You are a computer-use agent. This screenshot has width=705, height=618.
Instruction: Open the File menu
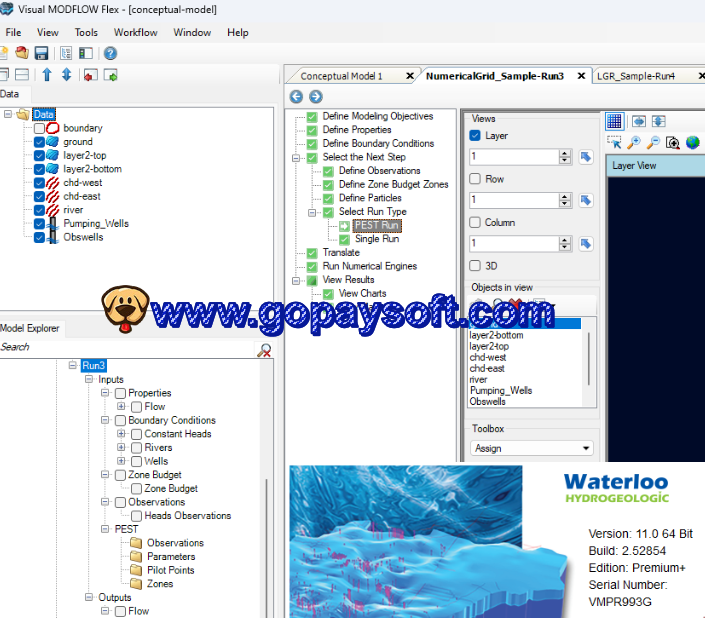coord(13,32)
